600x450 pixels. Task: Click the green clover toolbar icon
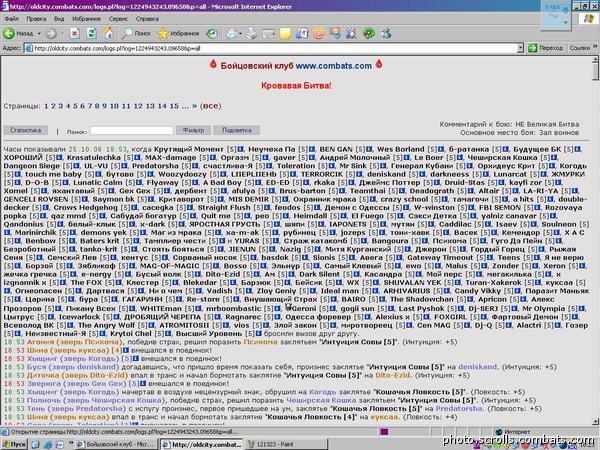[368, 34]
